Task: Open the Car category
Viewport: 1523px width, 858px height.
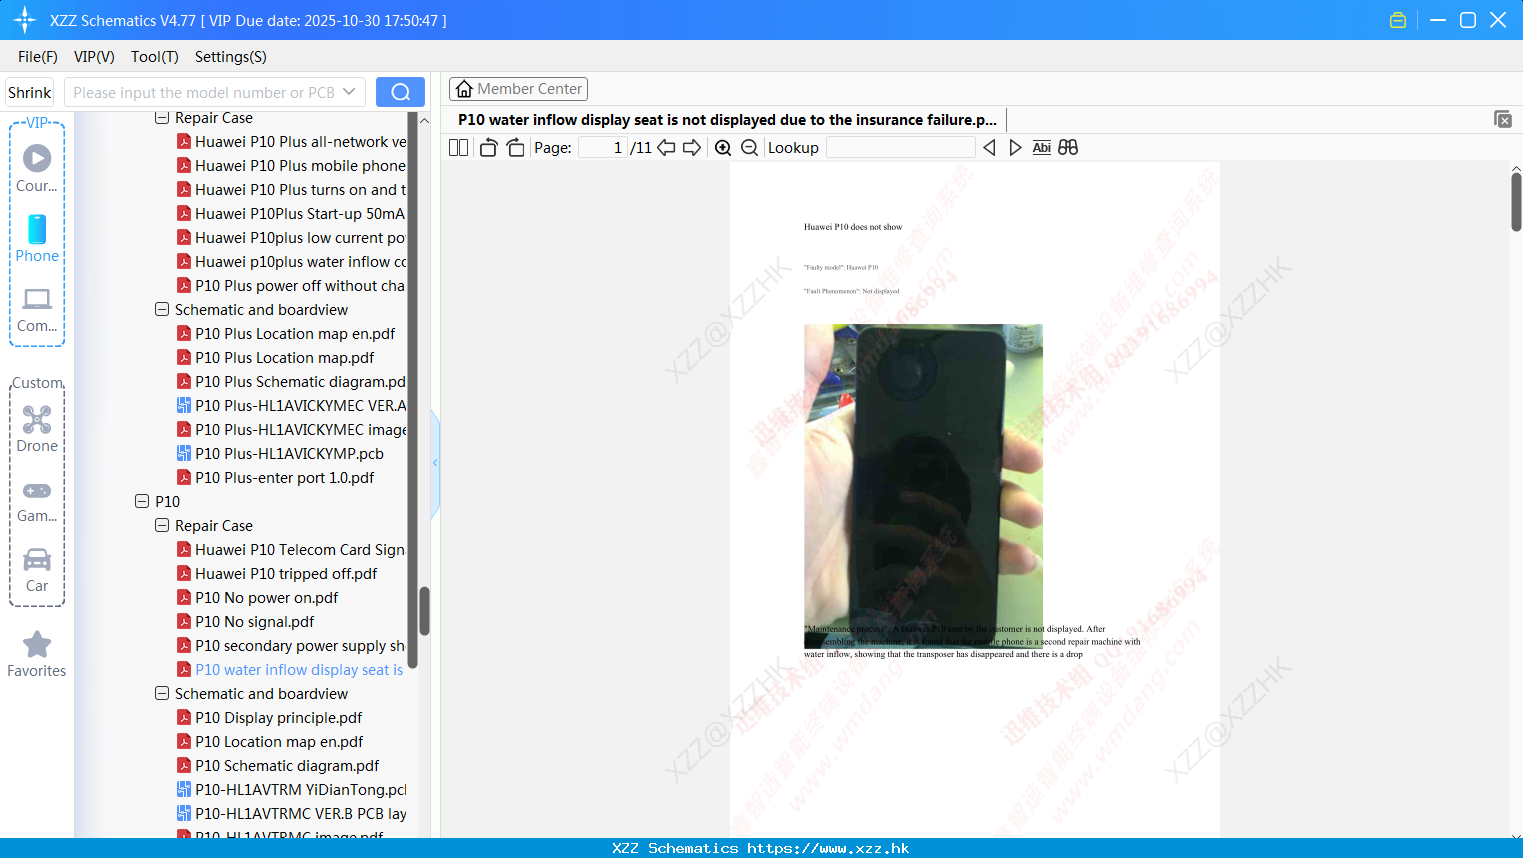Action: pos(37,570)
